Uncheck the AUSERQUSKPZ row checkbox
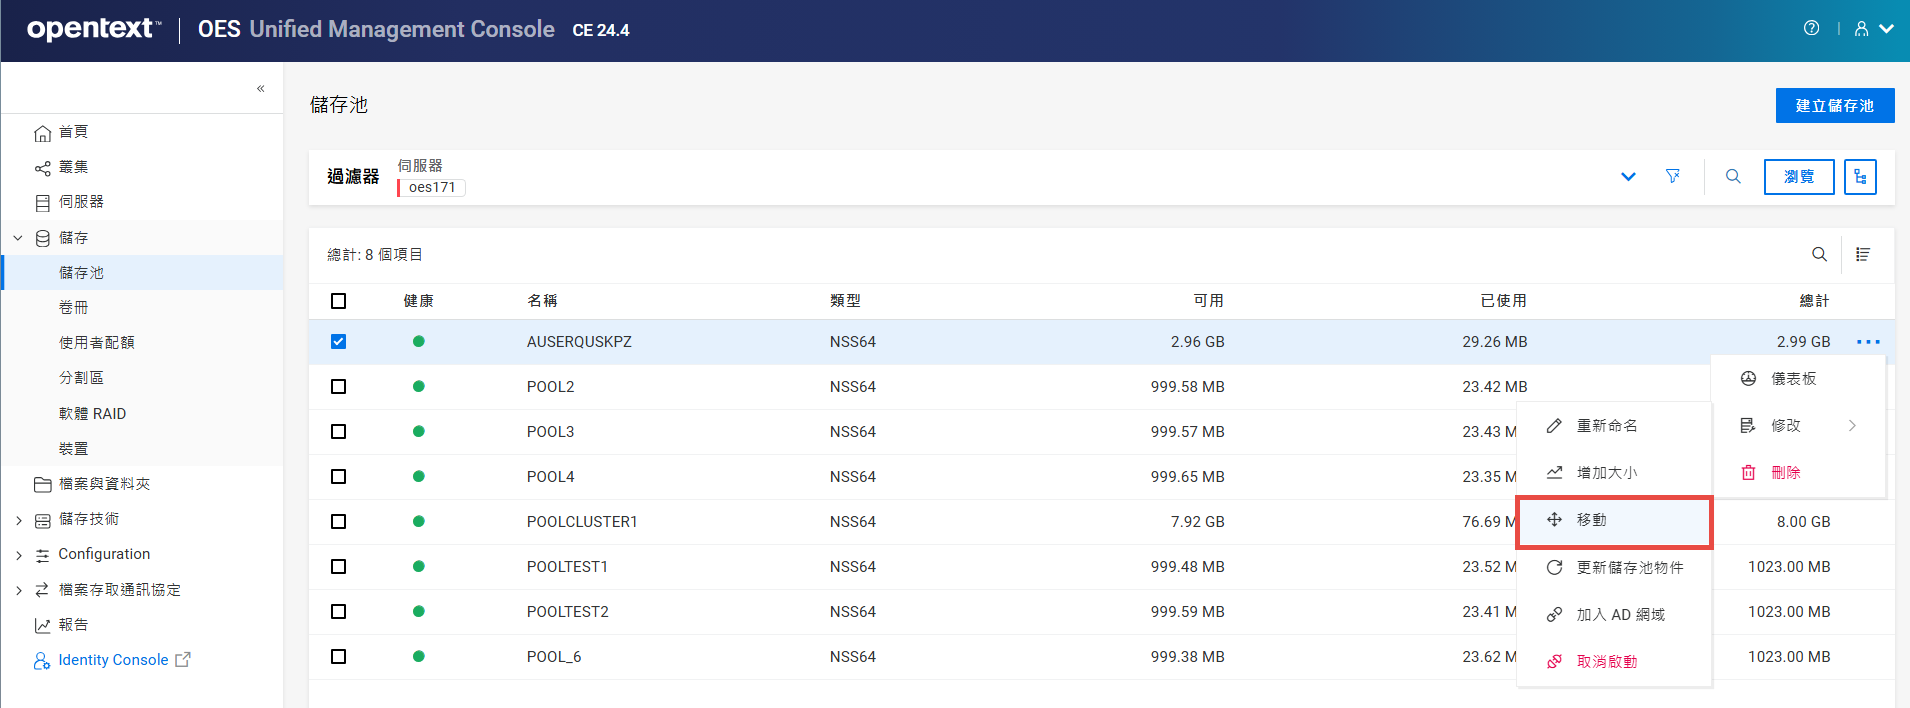 click(338, 342)
